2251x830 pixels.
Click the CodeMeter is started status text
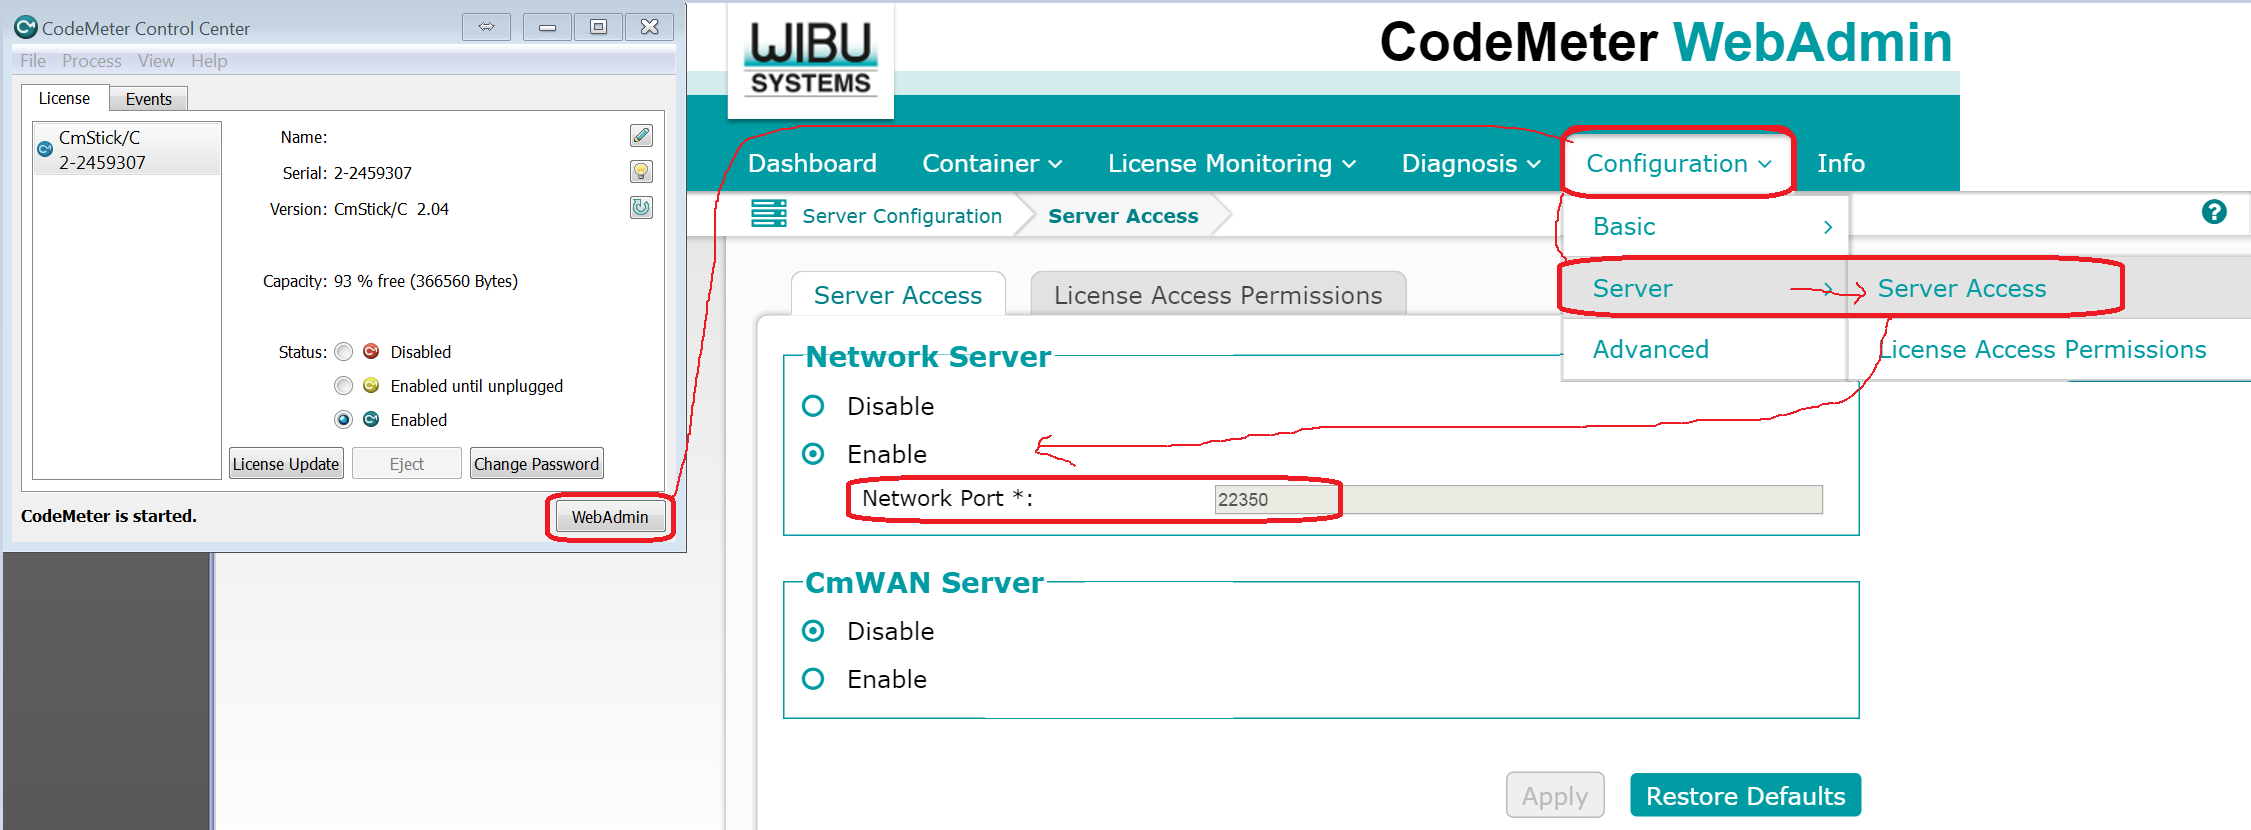pos(109,516)
